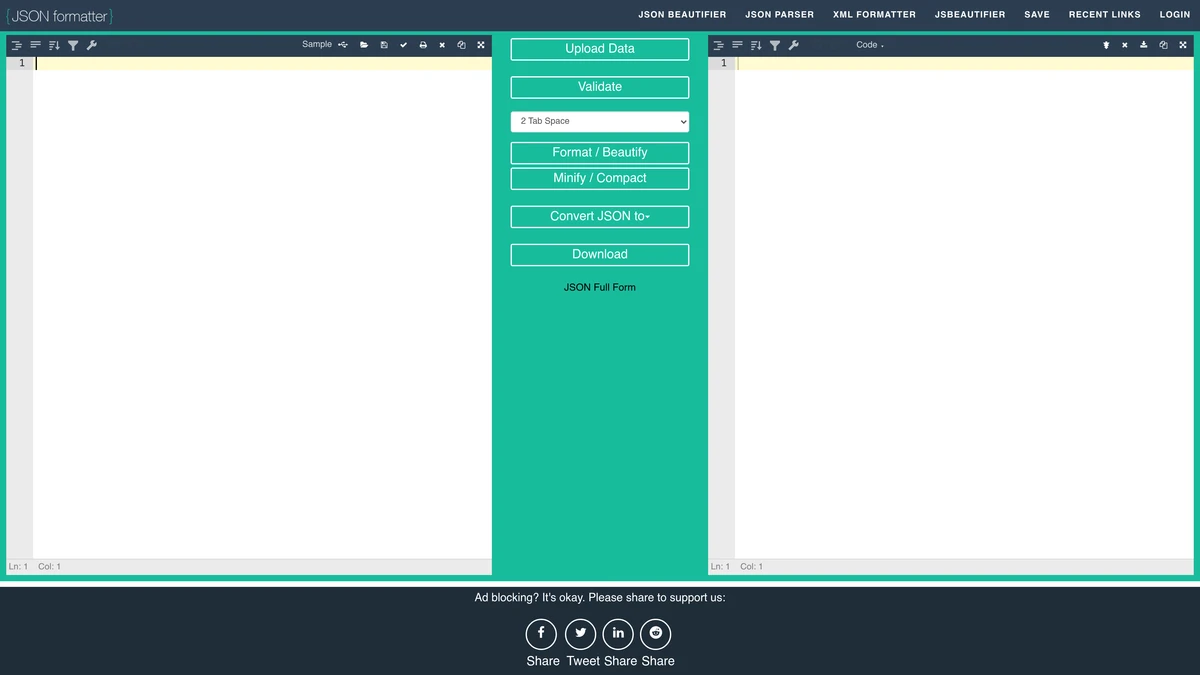Download output using the right panel download icon
The width and height of the screenshot is (1200, 675).
[x=1143, y=44]
